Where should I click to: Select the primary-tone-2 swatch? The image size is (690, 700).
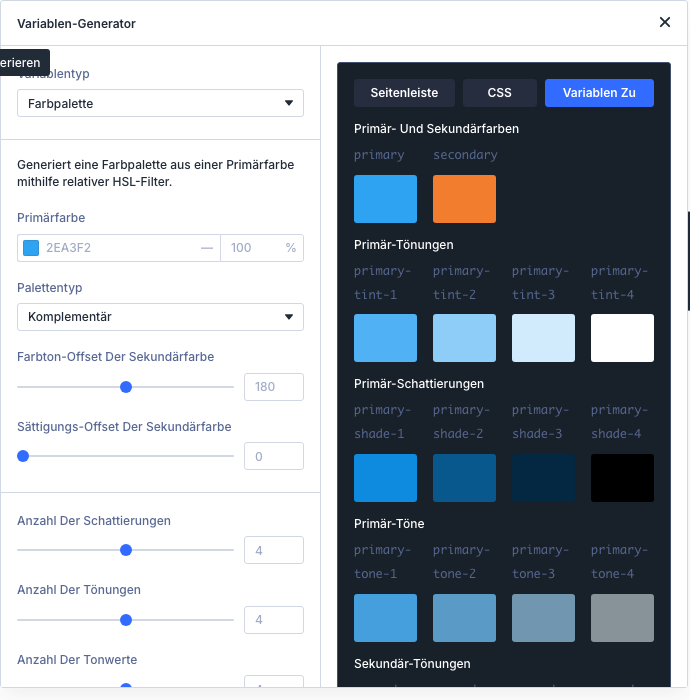point(464,618)
